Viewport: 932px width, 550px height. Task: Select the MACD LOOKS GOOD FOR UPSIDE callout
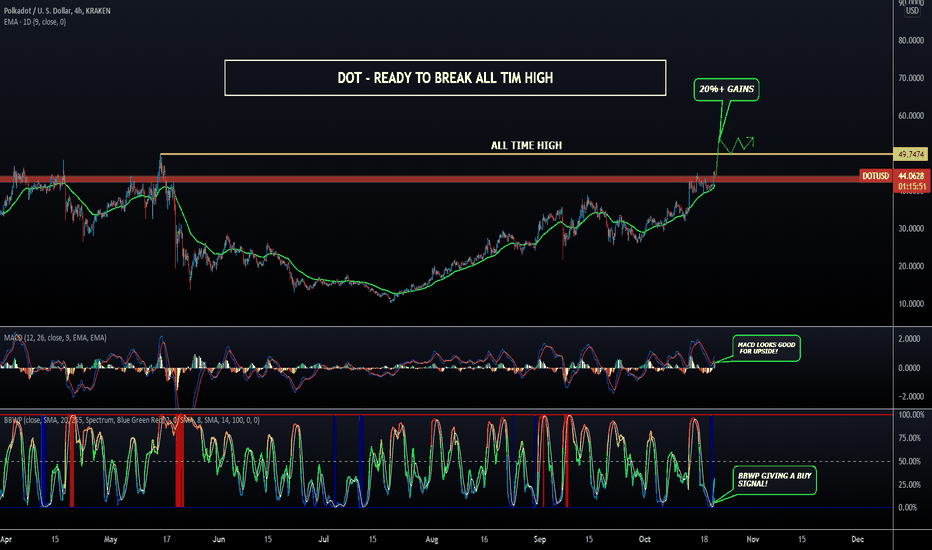pos(766,348)
